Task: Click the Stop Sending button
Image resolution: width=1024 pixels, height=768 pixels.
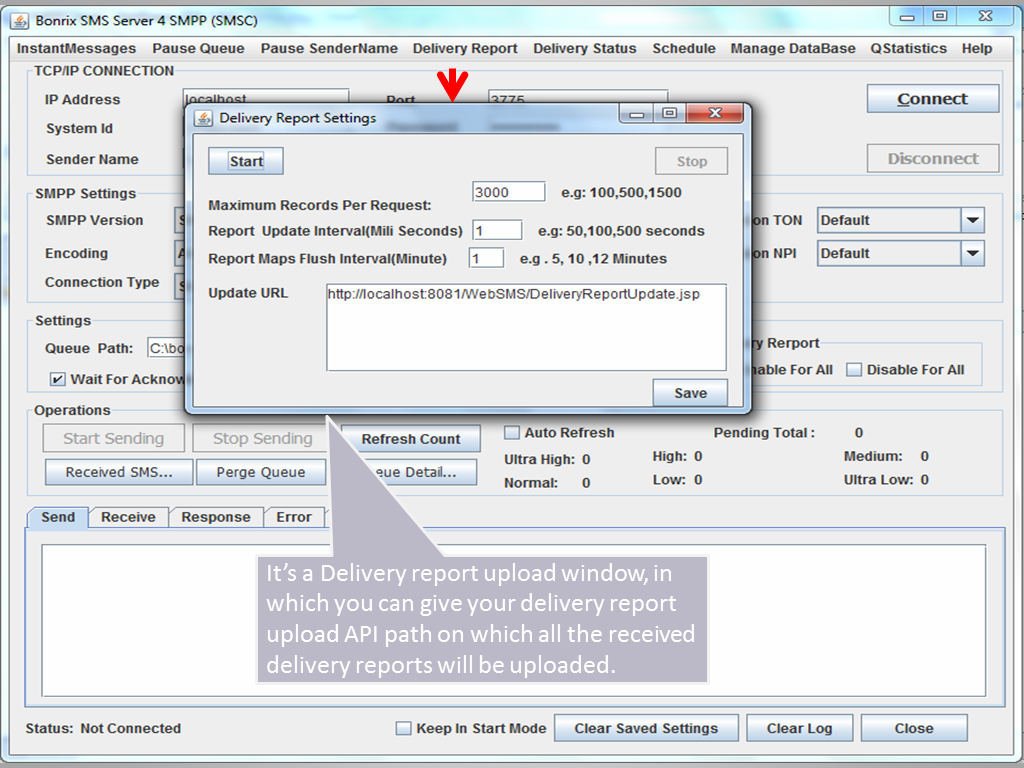Action: [262, 438]
